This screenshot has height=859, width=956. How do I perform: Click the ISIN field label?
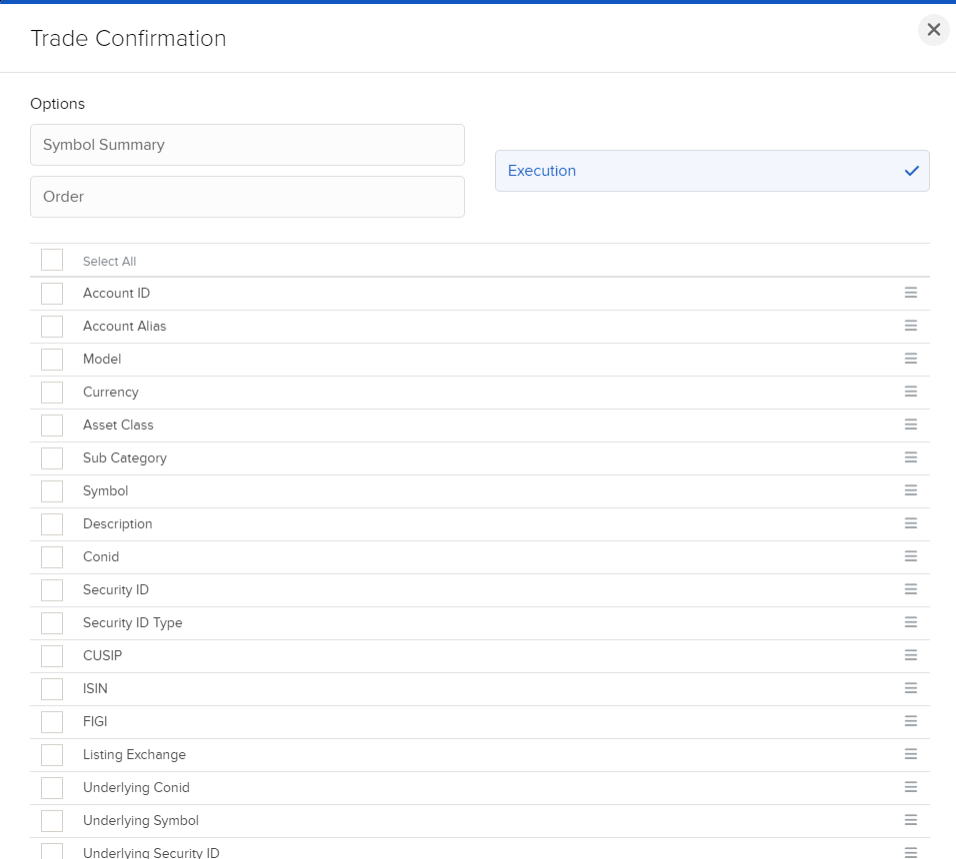tap(95, 688)
